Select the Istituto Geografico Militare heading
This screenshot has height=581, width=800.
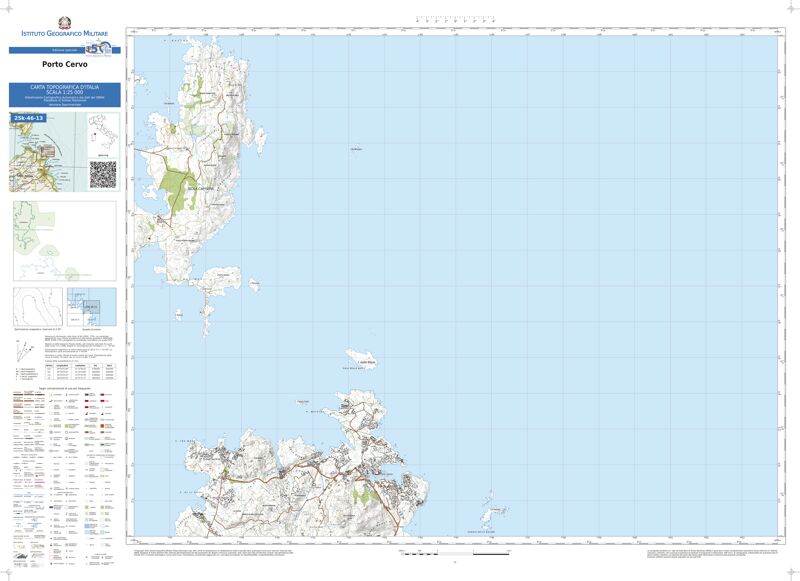[65, 35]
